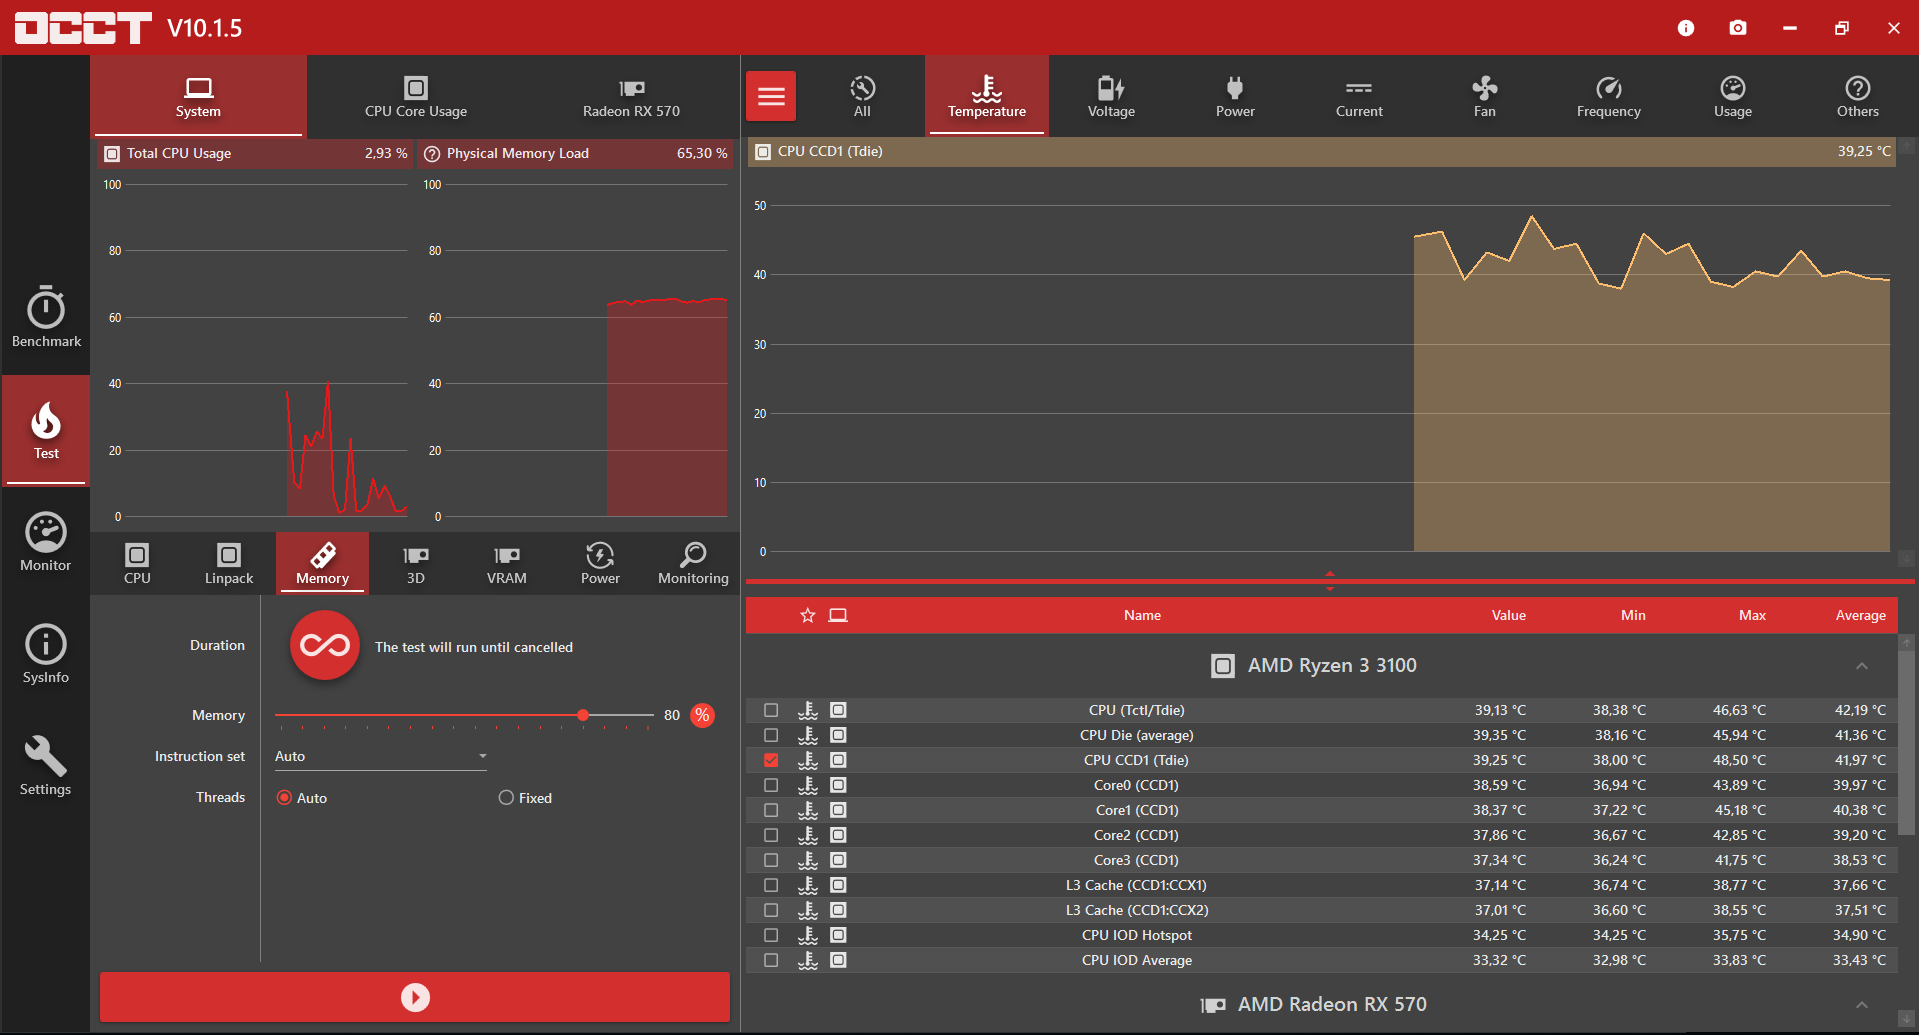Viewport: 1919px width, 1035px height.
Task: Open the Current sensors tab
Action: [x=1359, y=96]
